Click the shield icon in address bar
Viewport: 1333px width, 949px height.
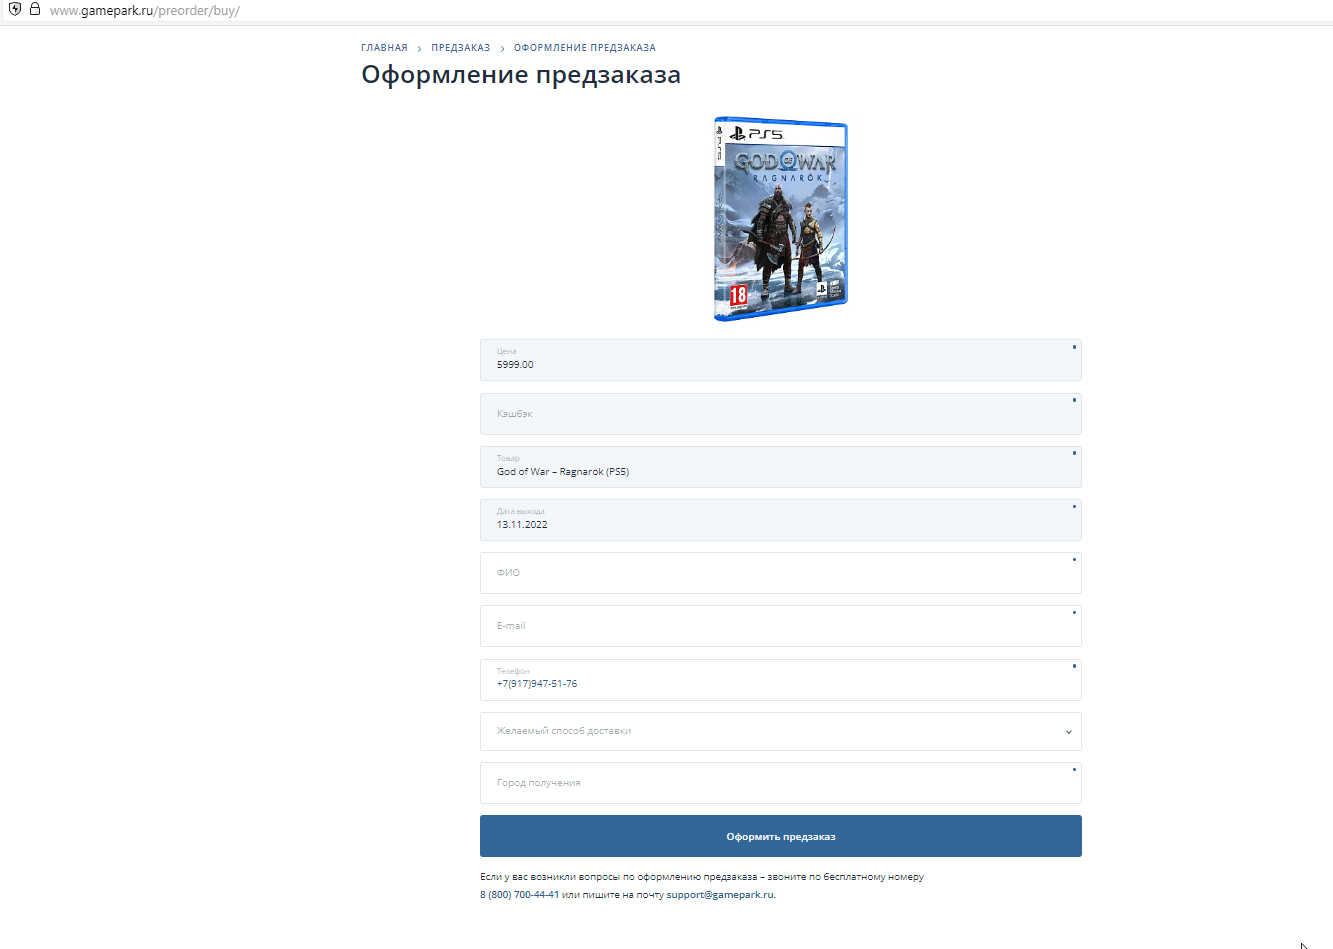14,9
